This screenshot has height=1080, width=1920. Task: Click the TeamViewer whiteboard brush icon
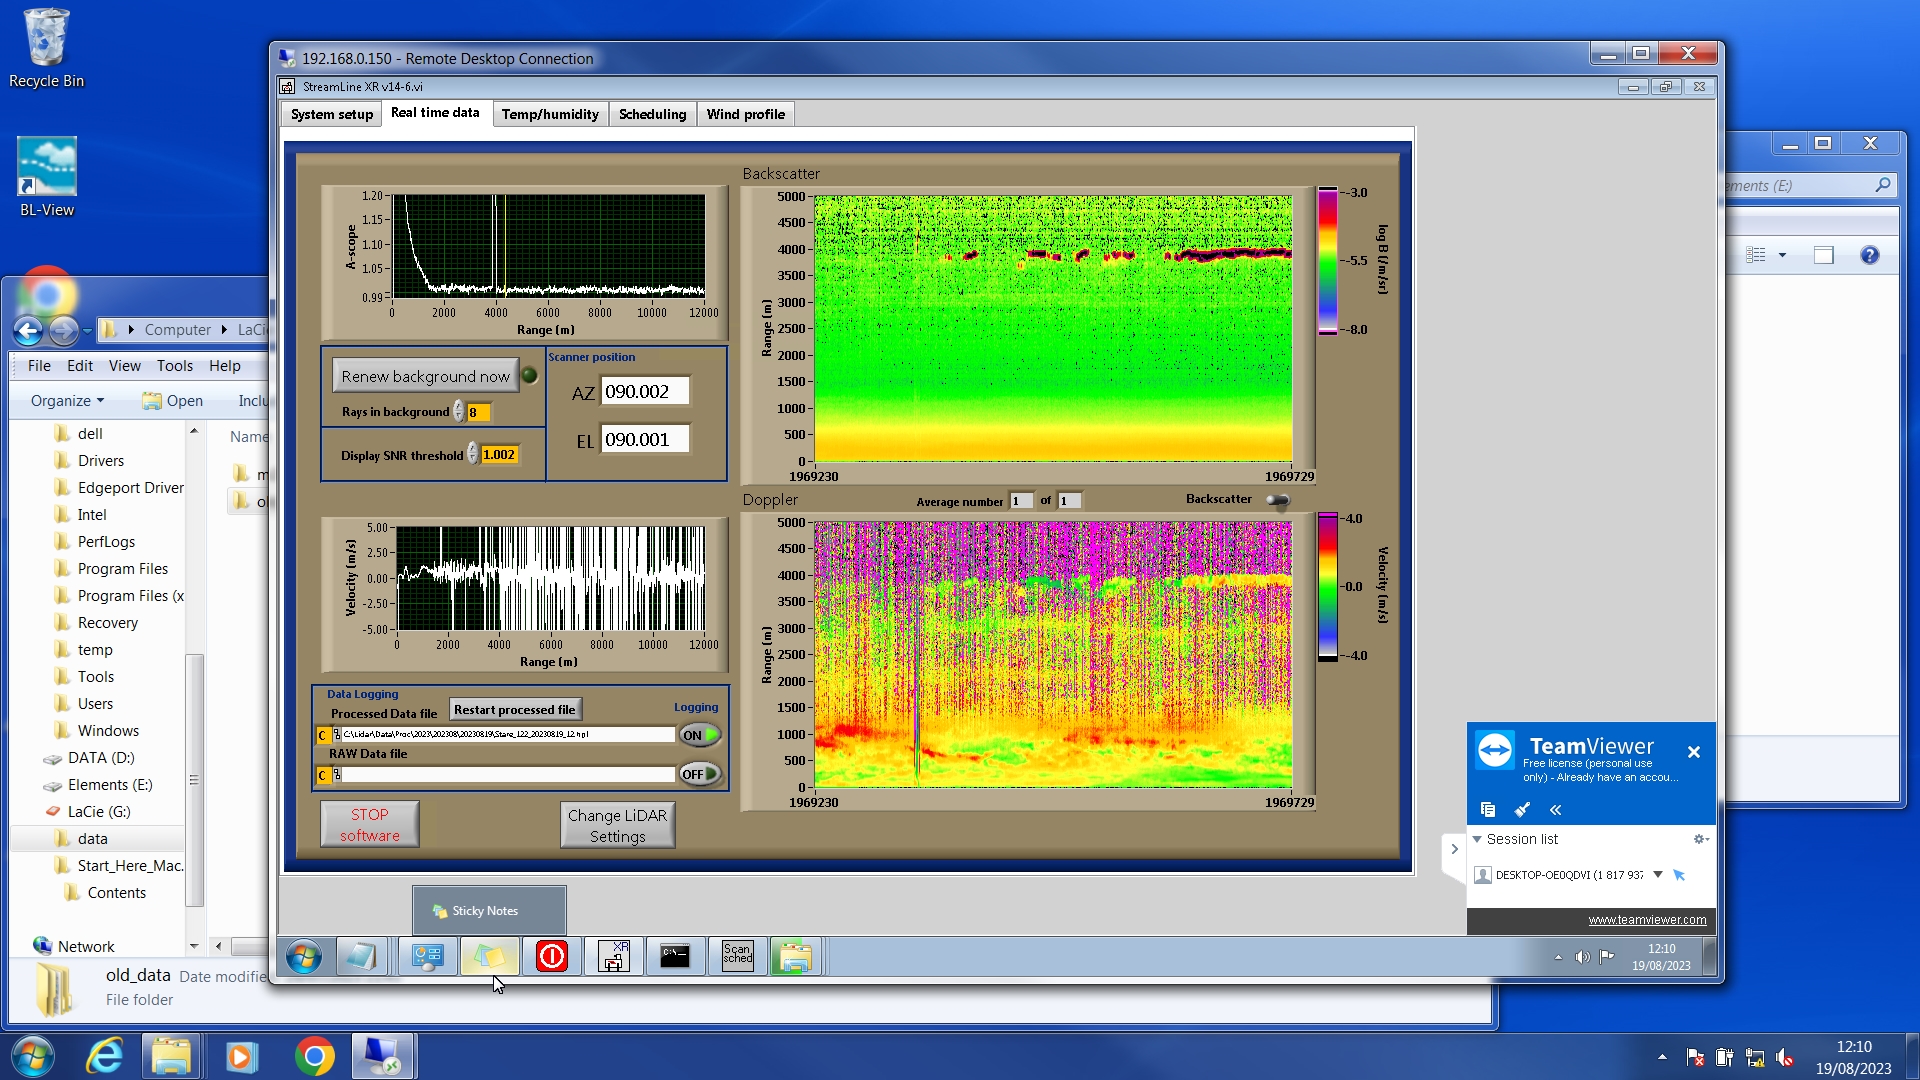pyautogui.click(x=1522, y=809)
